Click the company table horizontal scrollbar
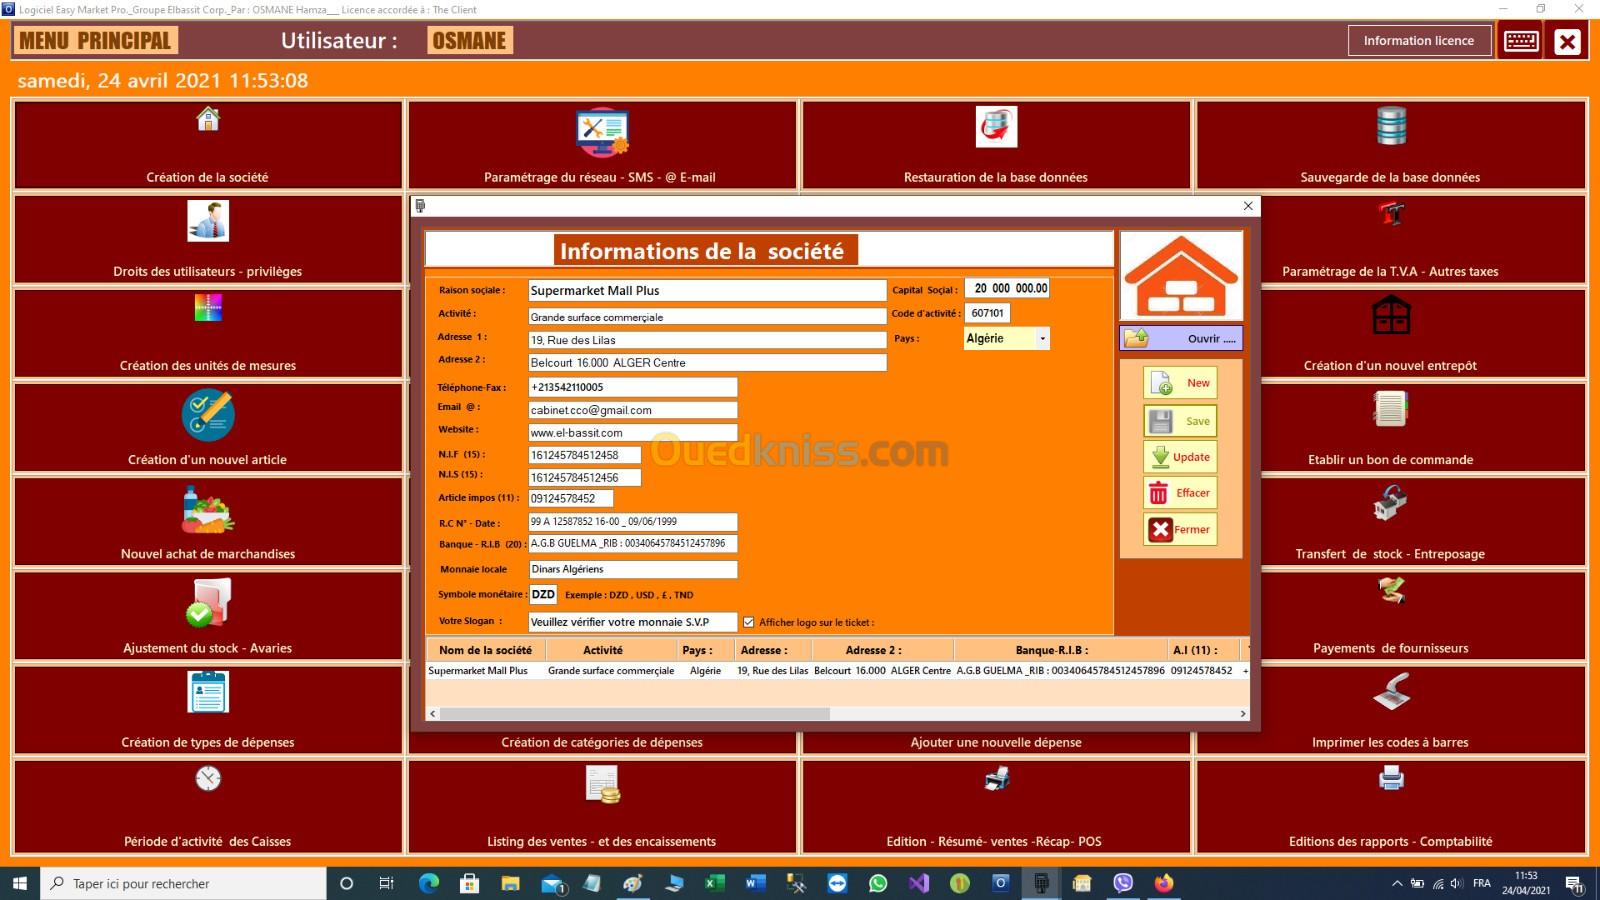The height and width of the screenshot is (900, 1600). 635,714
